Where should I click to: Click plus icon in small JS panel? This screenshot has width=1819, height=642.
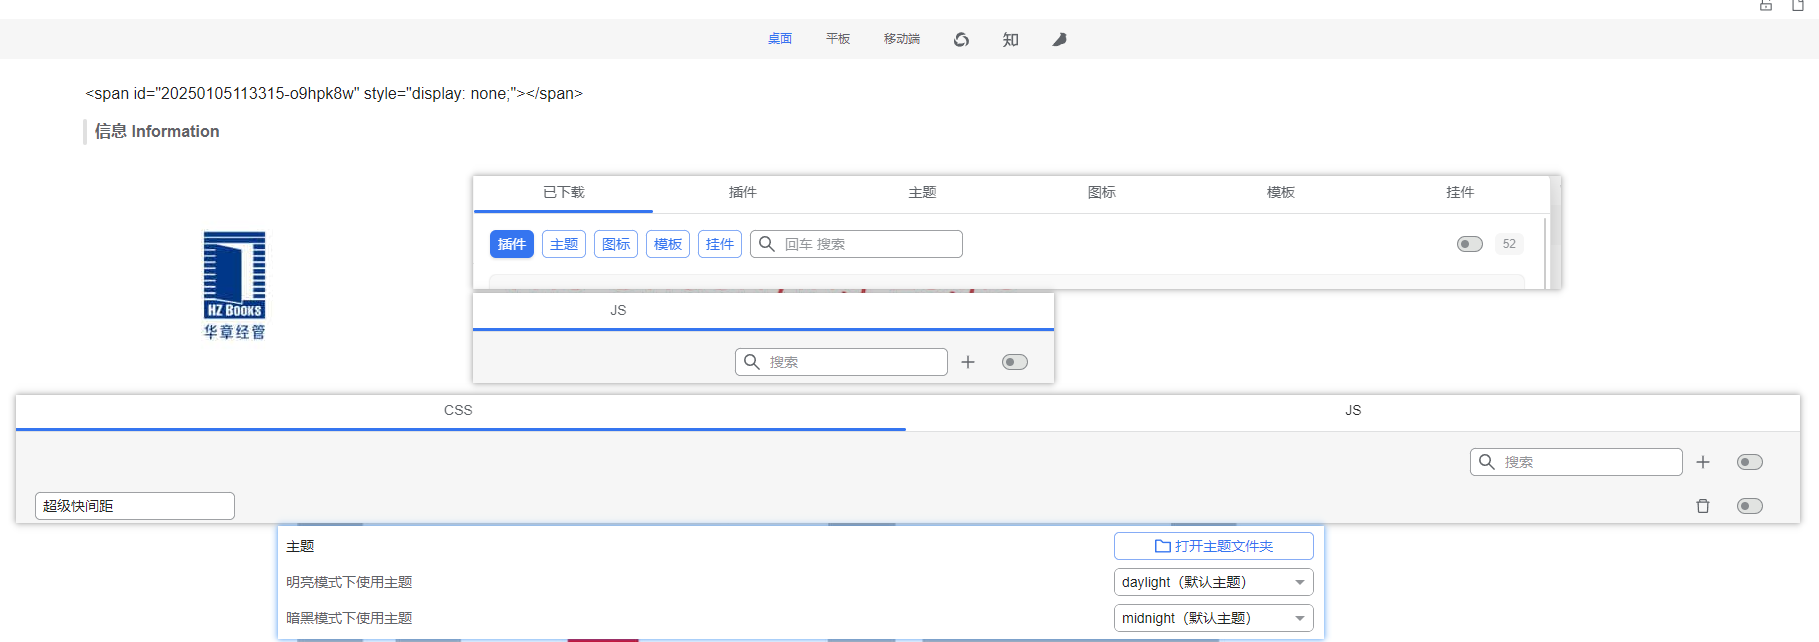tap(968, 362)
